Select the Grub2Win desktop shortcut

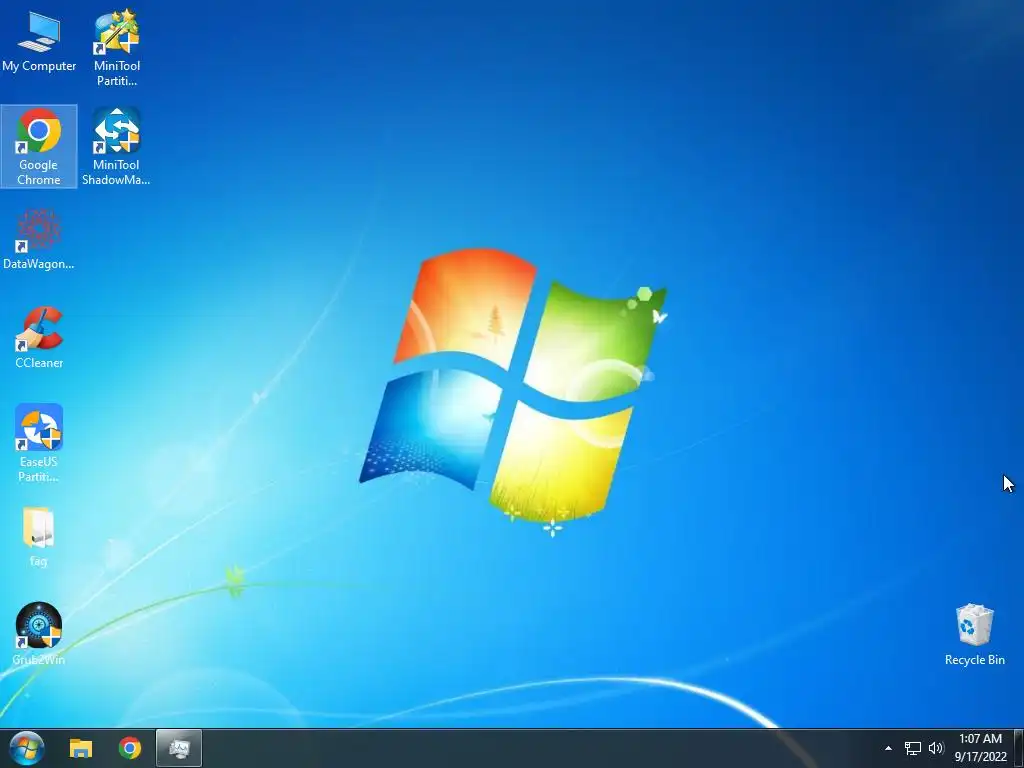pyautogui.click(x=39, y=633)
